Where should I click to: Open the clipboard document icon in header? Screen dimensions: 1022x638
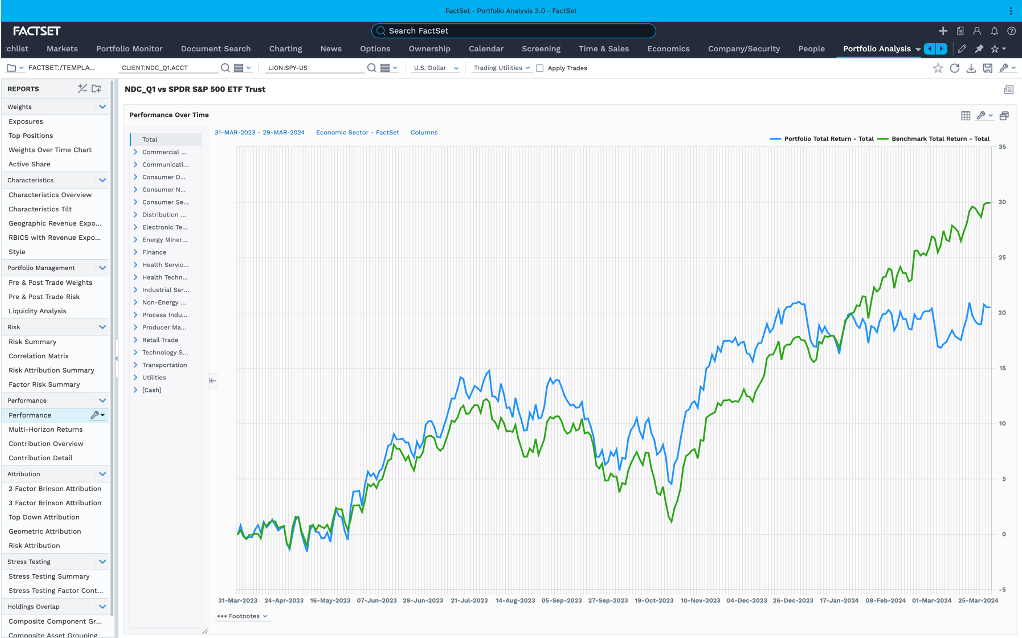point(960,31)
